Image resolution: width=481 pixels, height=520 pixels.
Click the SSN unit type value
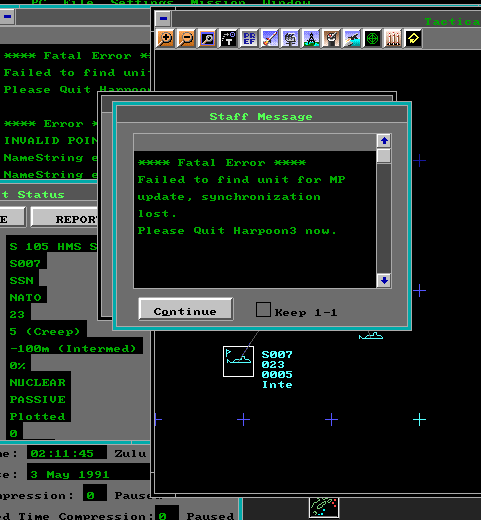pos(23,280)
